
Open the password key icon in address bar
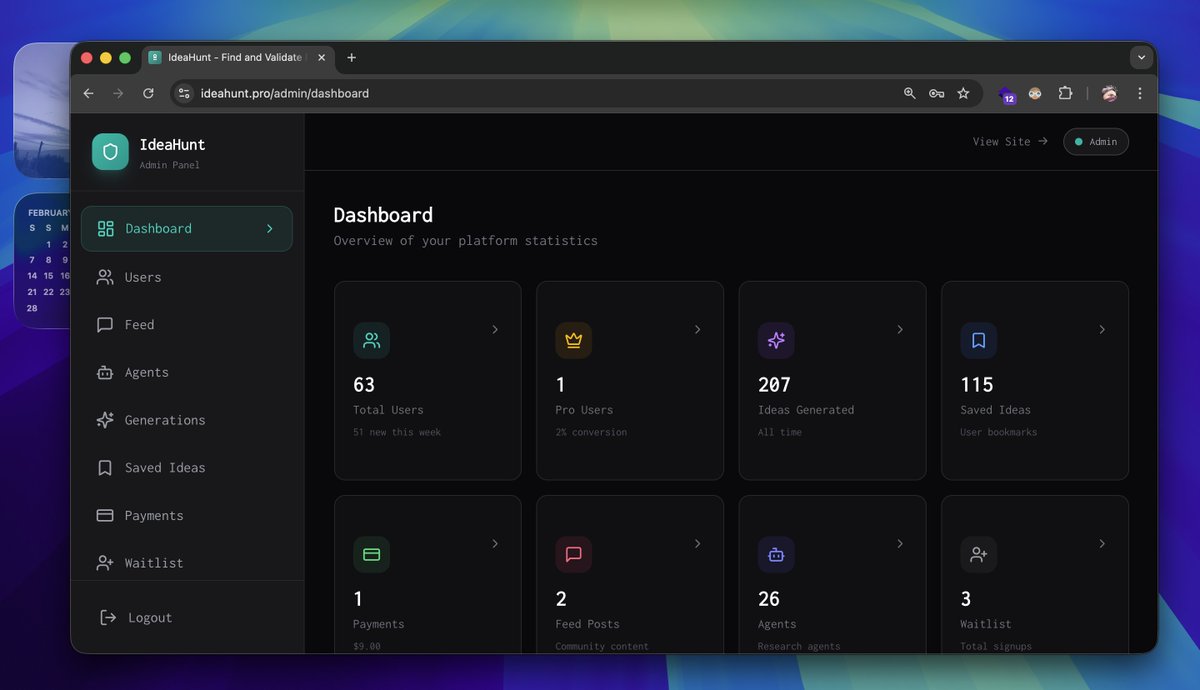coord(936,93)
